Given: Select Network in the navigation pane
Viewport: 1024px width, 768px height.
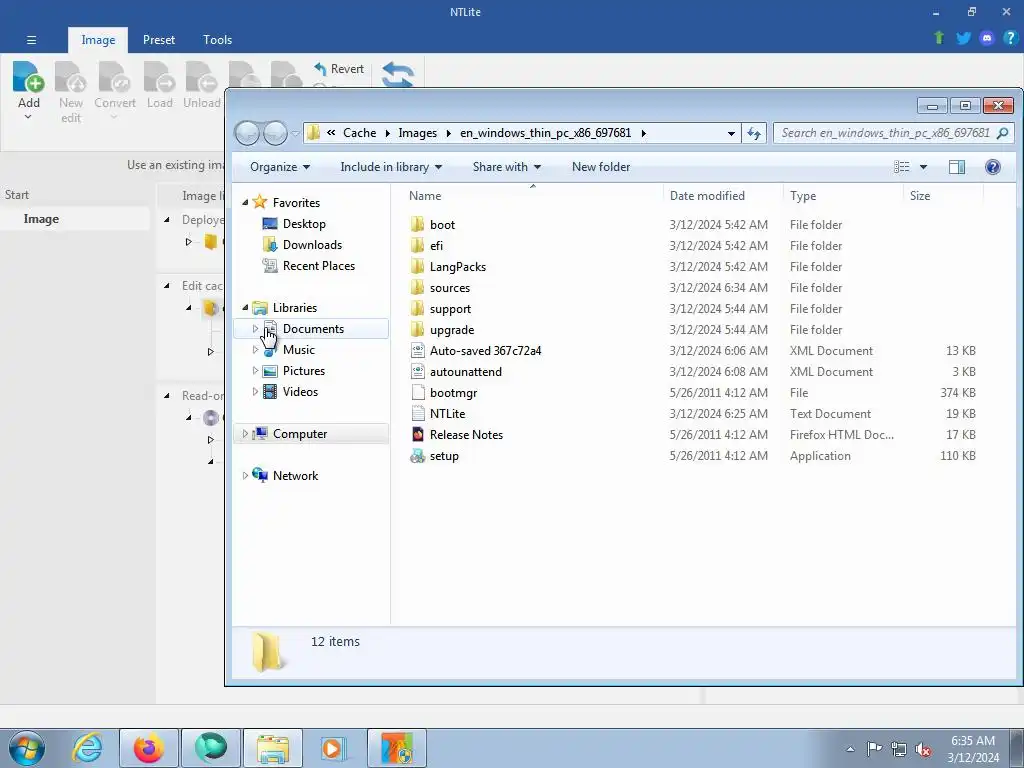Looking at the screenshot, I should coord(295,476).
